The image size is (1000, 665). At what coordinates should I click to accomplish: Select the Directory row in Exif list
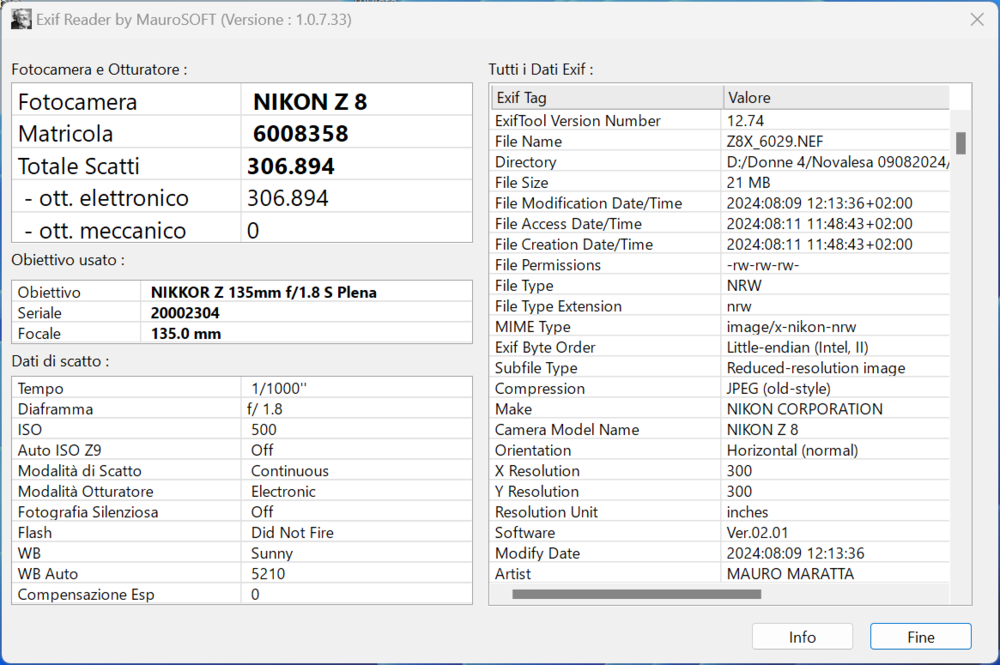tap(721, 162)
